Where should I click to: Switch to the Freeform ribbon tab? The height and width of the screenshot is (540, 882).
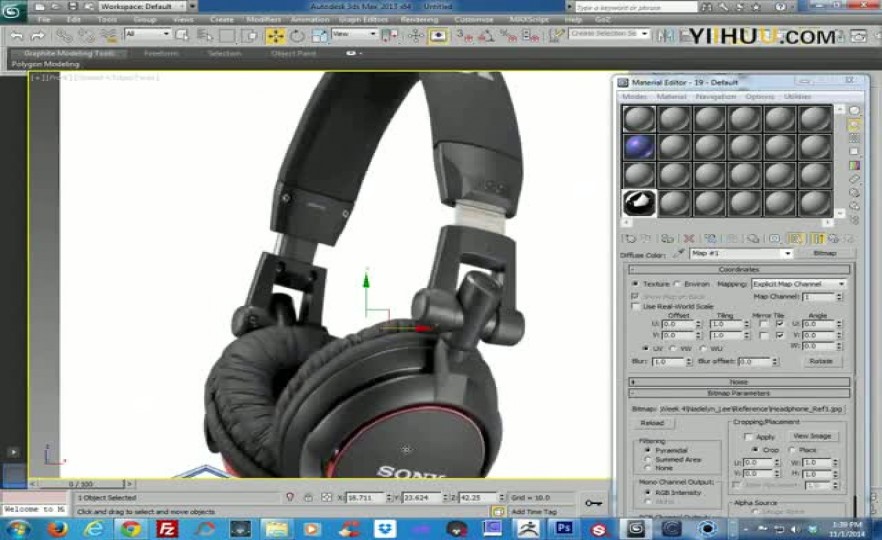pyautogui.click(x=161, y=53)
